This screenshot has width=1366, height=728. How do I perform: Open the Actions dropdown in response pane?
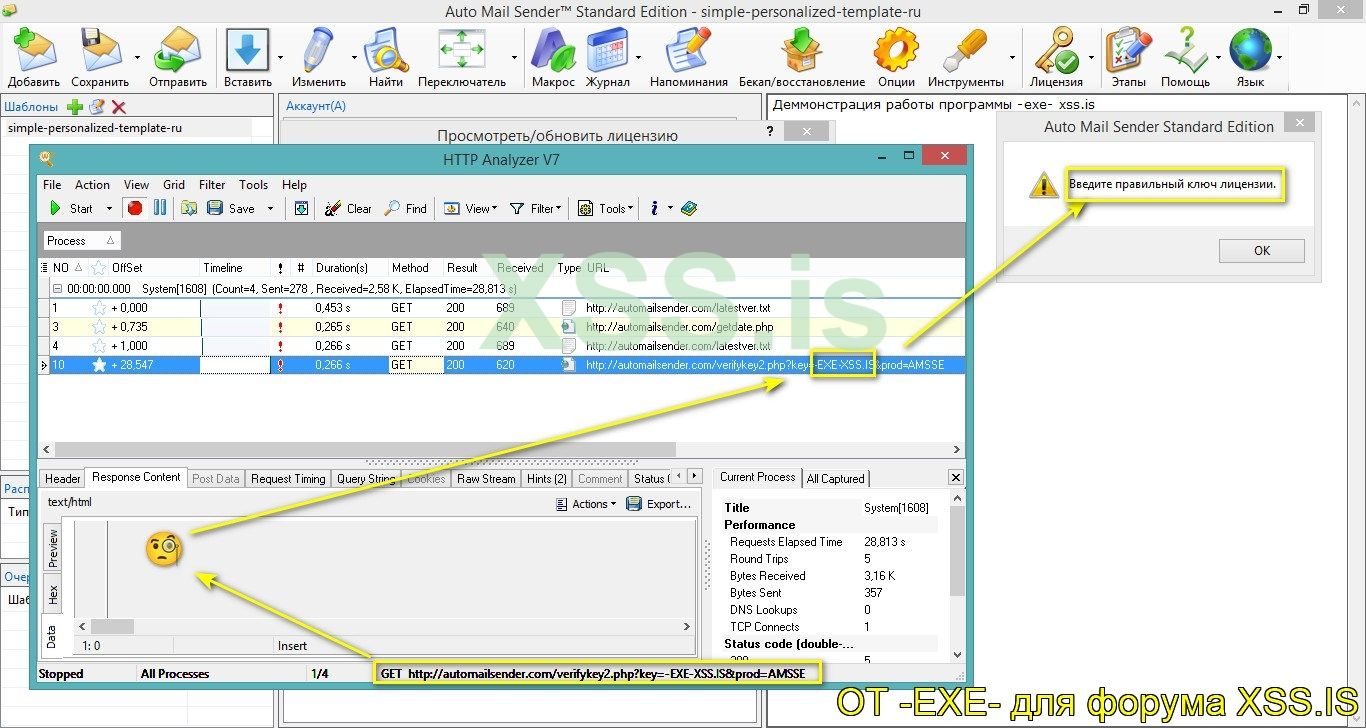tap(587, 504)
